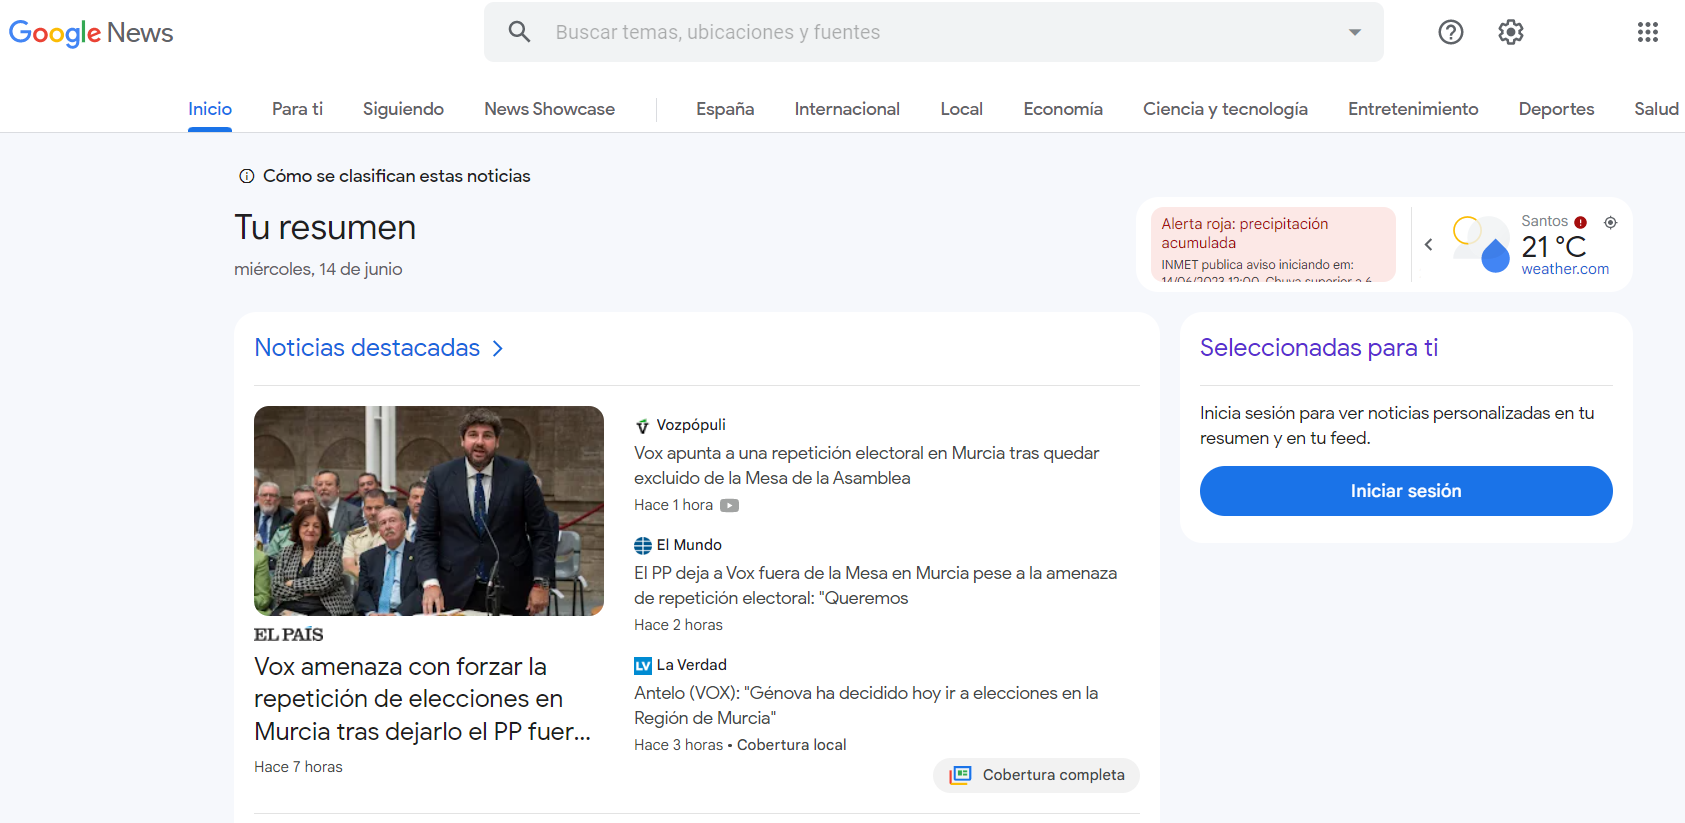Open Ciencia y tecnología tab
This screenshot has height=823, width=1685.
(1225, 109)
